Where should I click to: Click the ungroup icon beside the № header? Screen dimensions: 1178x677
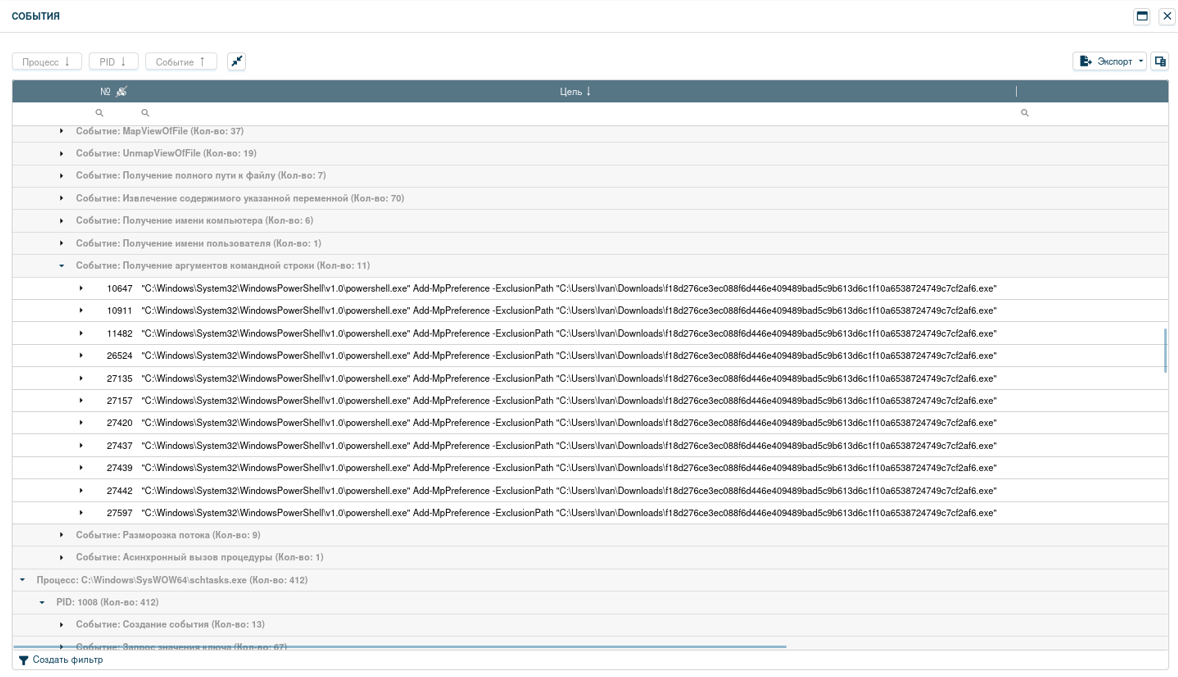(x=122, y=92)
